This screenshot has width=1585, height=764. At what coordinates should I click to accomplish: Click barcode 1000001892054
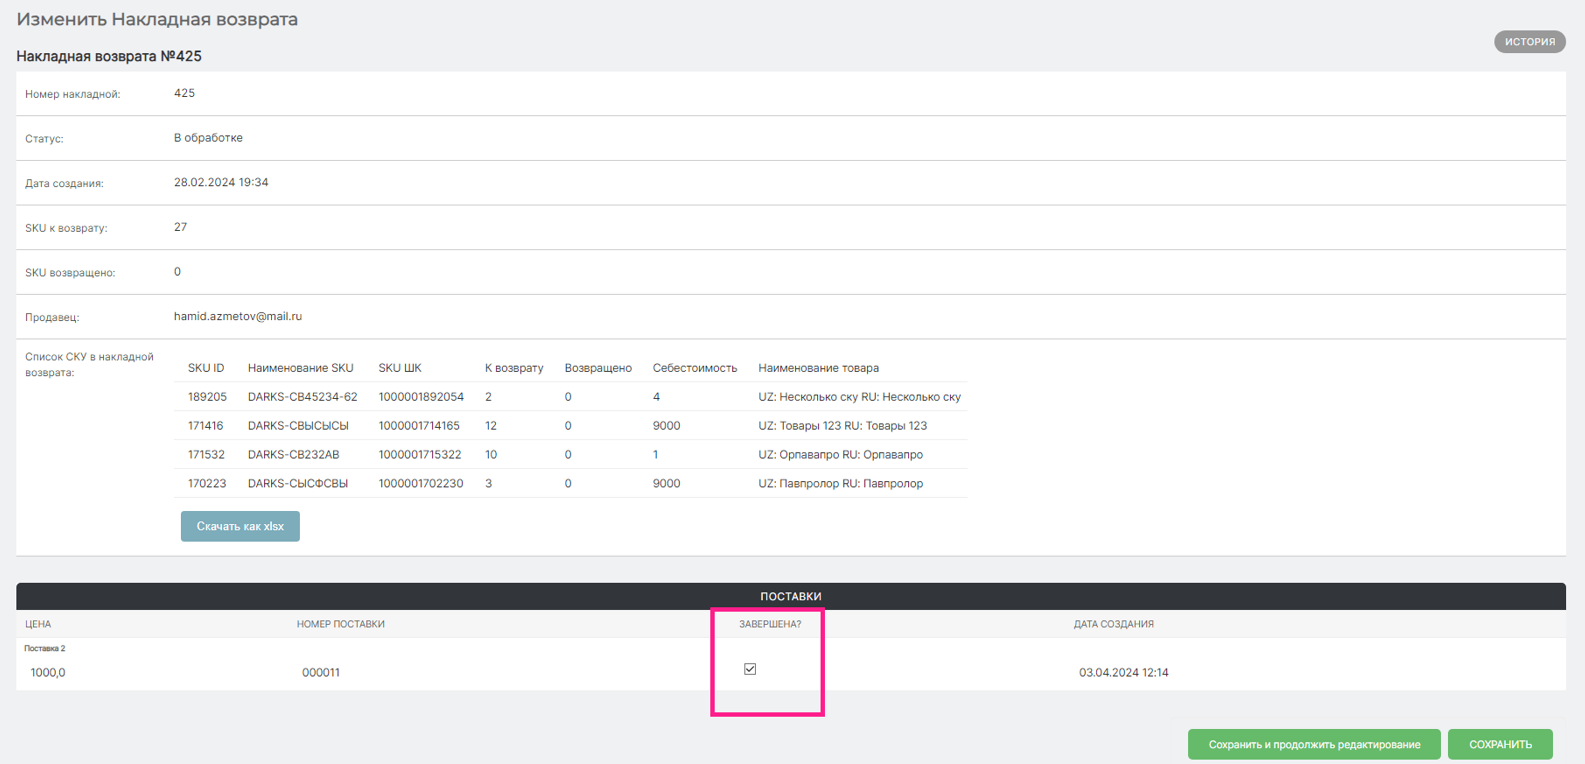pos(421,397)
